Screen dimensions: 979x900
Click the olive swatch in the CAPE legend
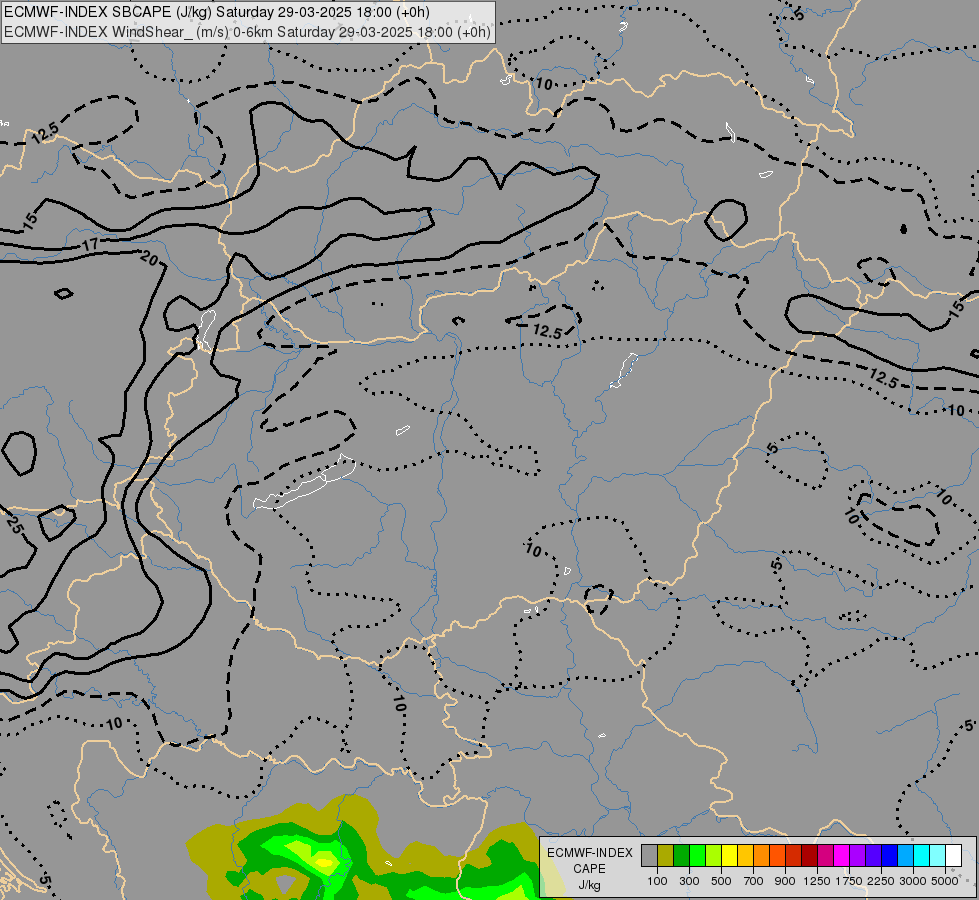click(x=666, y=856)
